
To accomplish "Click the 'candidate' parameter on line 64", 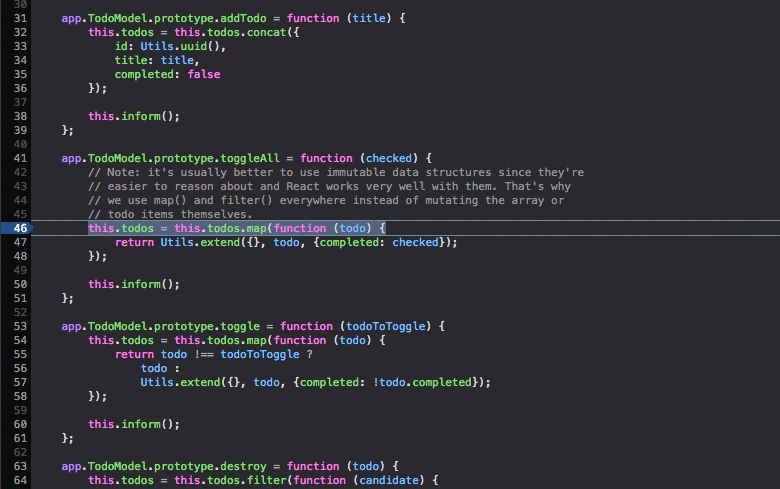I will (x=389, y=480).
